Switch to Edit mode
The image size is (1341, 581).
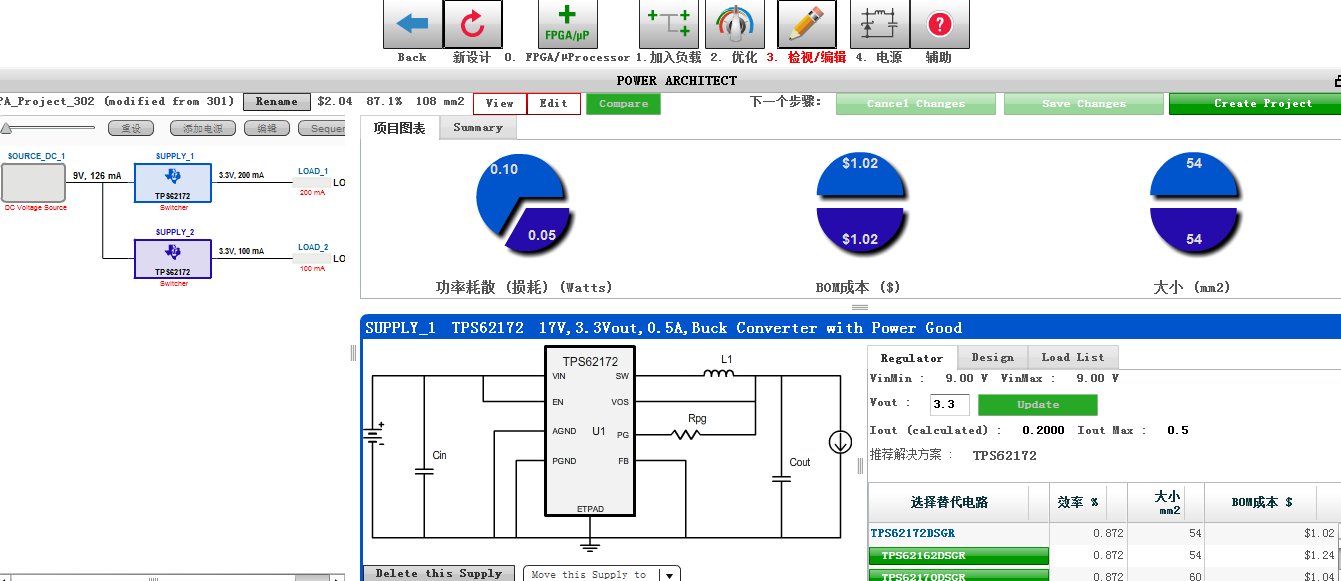[554, 103]
